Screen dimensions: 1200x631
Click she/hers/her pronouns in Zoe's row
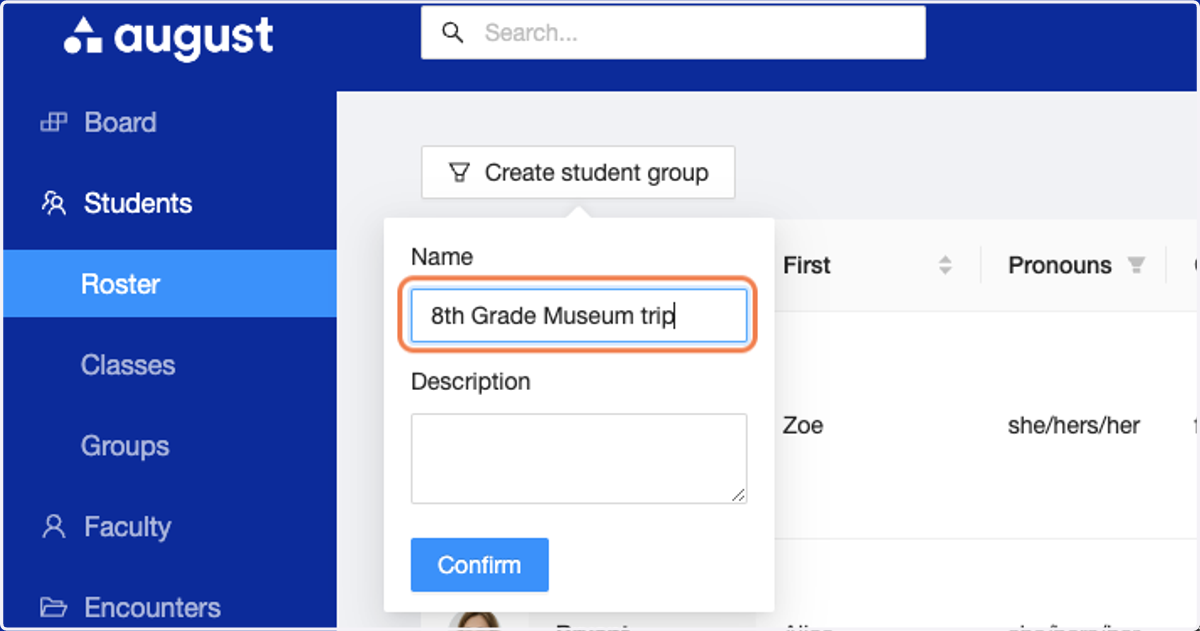click(1074, 425)
